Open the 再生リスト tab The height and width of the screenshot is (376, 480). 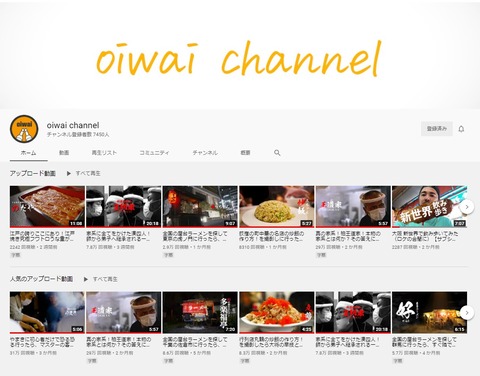coord(104,153)
